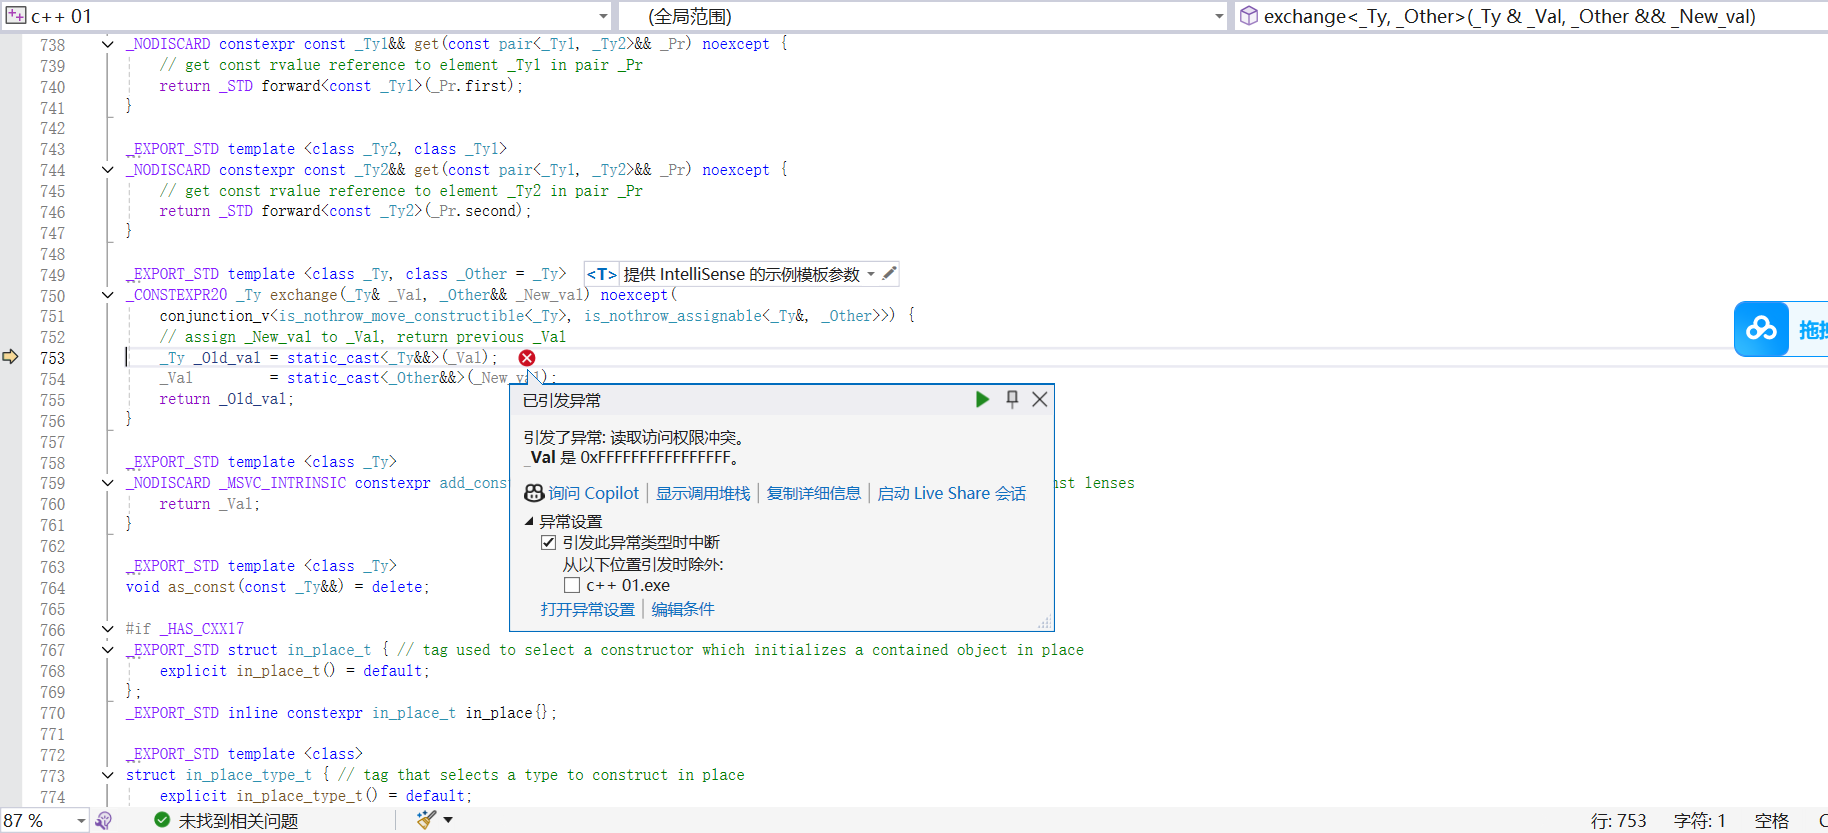Collapse the in_place_t struct at line 767

[x=107, y=650]
